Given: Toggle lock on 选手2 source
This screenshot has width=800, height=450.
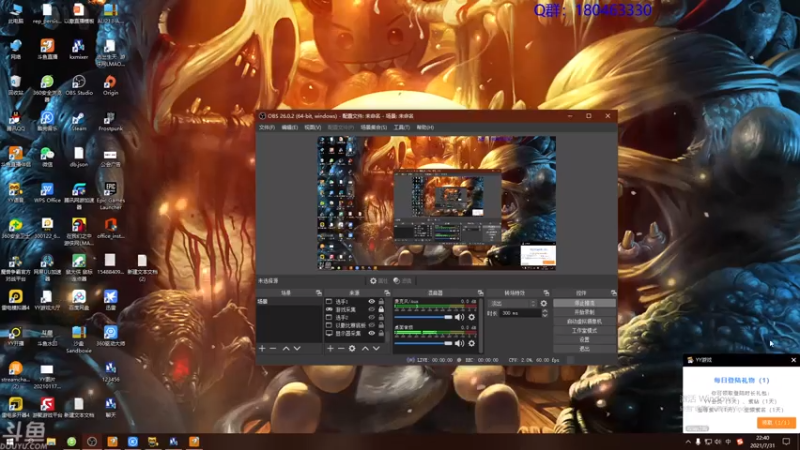Looking at the screenshot, I should pos(381,317).
